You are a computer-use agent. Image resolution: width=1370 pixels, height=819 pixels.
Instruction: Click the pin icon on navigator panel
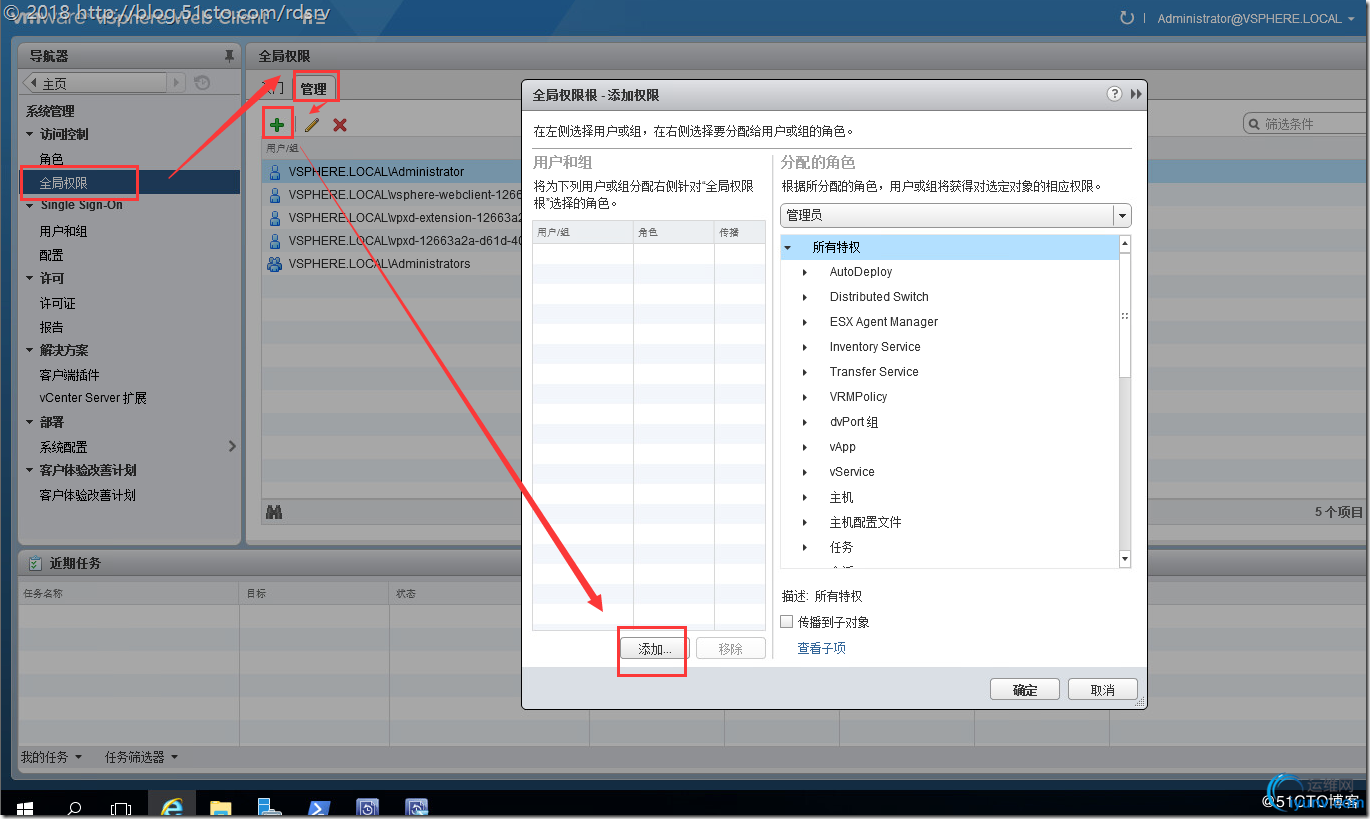[229, 56]
